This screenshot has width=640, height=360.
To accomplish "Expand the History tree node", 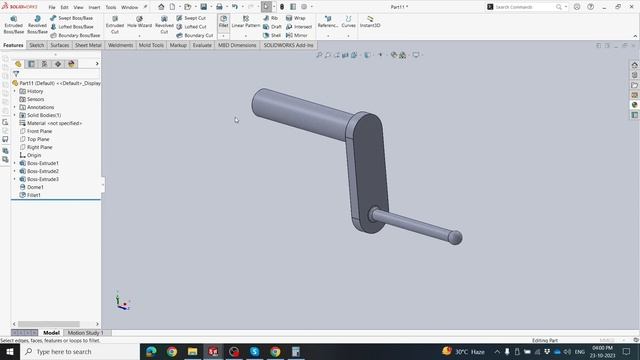I will point(15,91).
